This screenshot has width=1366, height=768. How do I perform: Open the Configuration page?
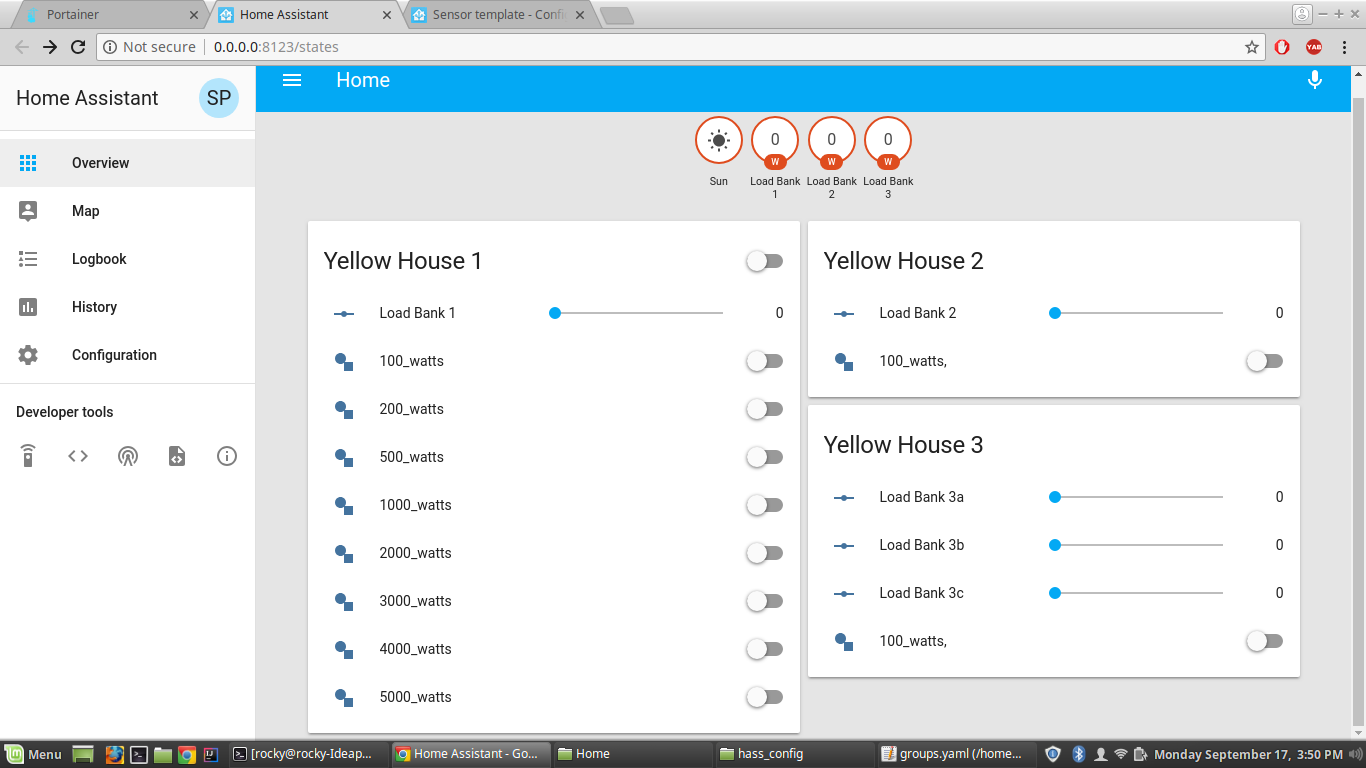click(114, 354)
